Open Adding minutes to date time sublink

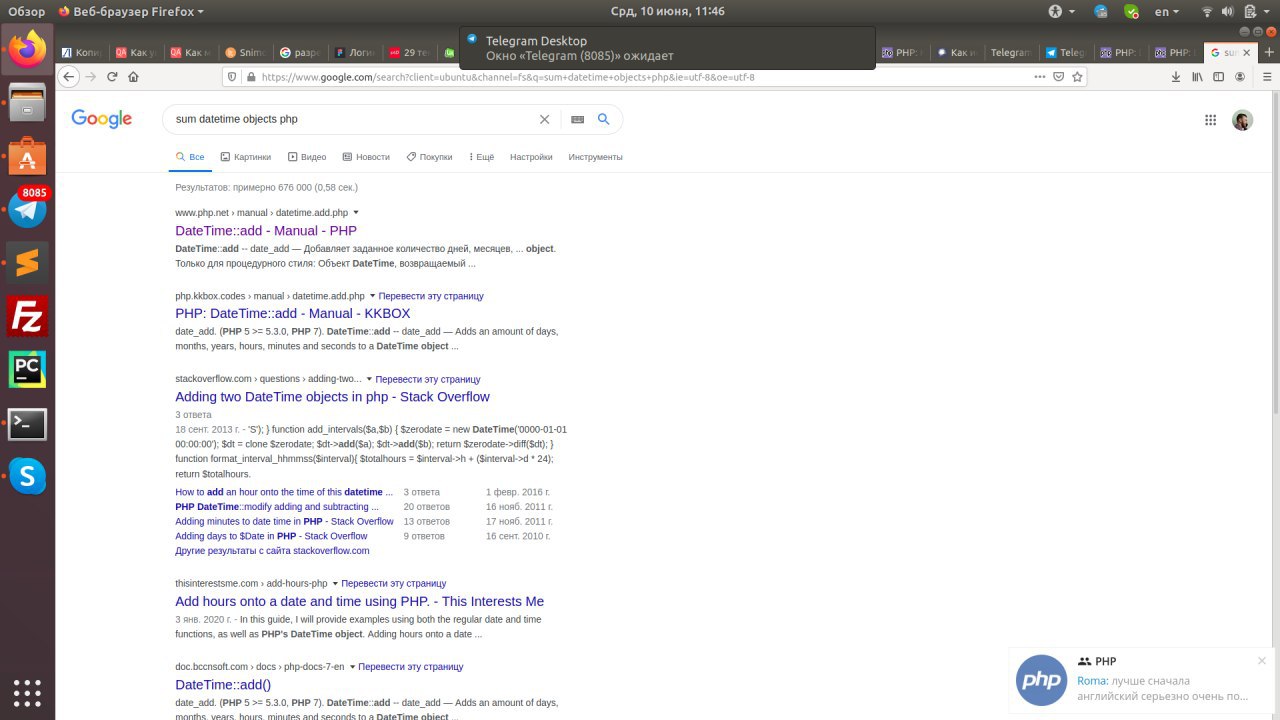click(284, 521)
